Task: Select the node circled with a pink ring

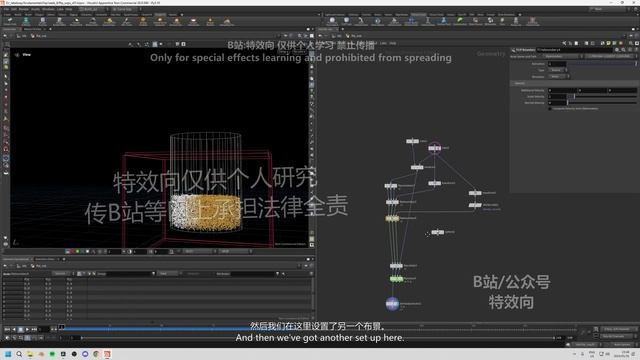Action: pos(434,148)
